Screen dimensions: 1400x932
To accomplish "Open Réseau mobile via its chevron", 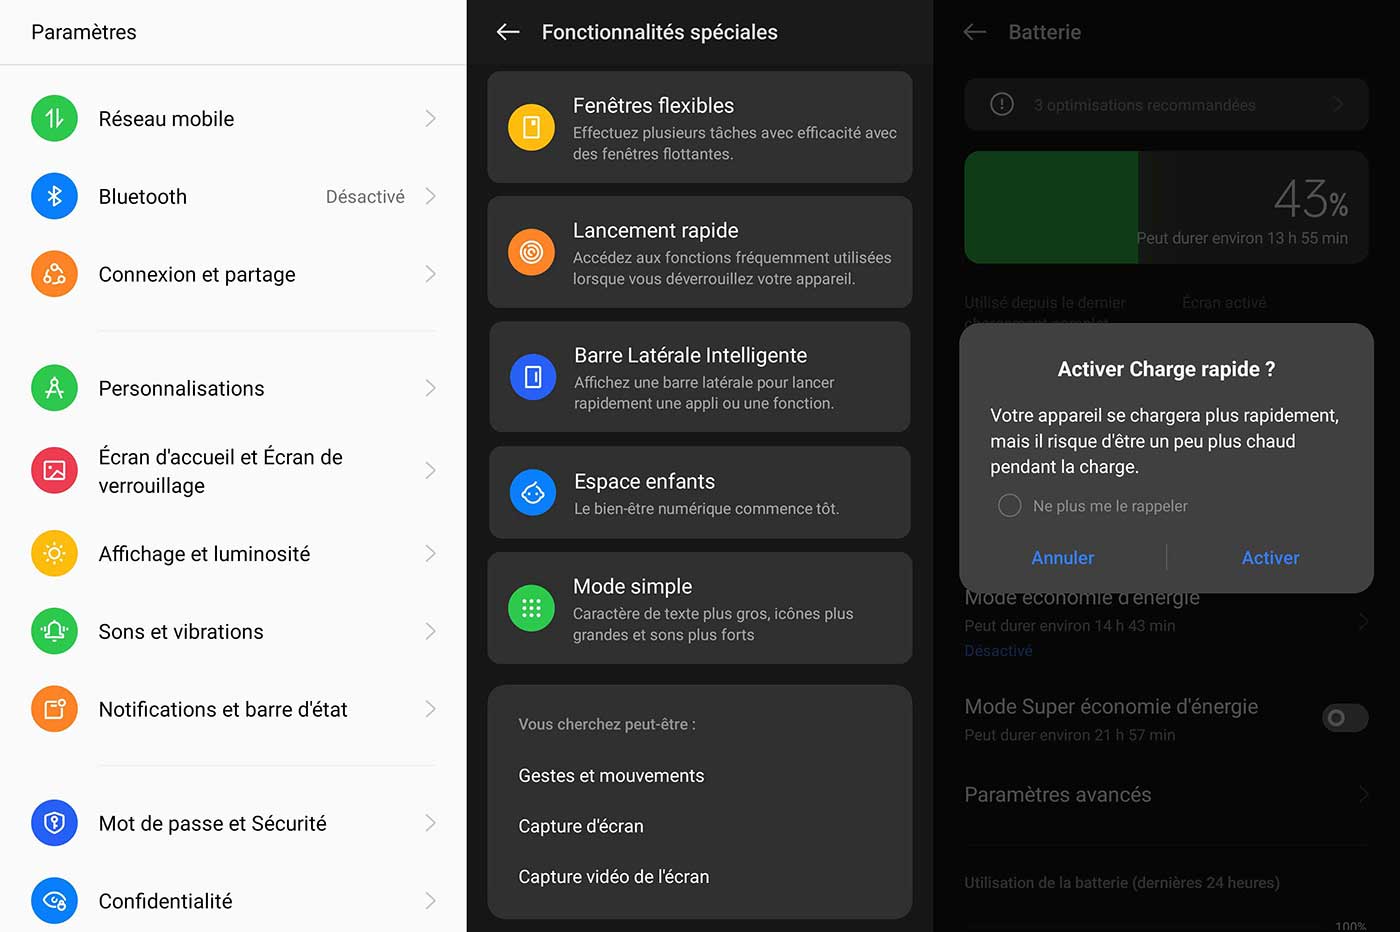I will point(430,119).
